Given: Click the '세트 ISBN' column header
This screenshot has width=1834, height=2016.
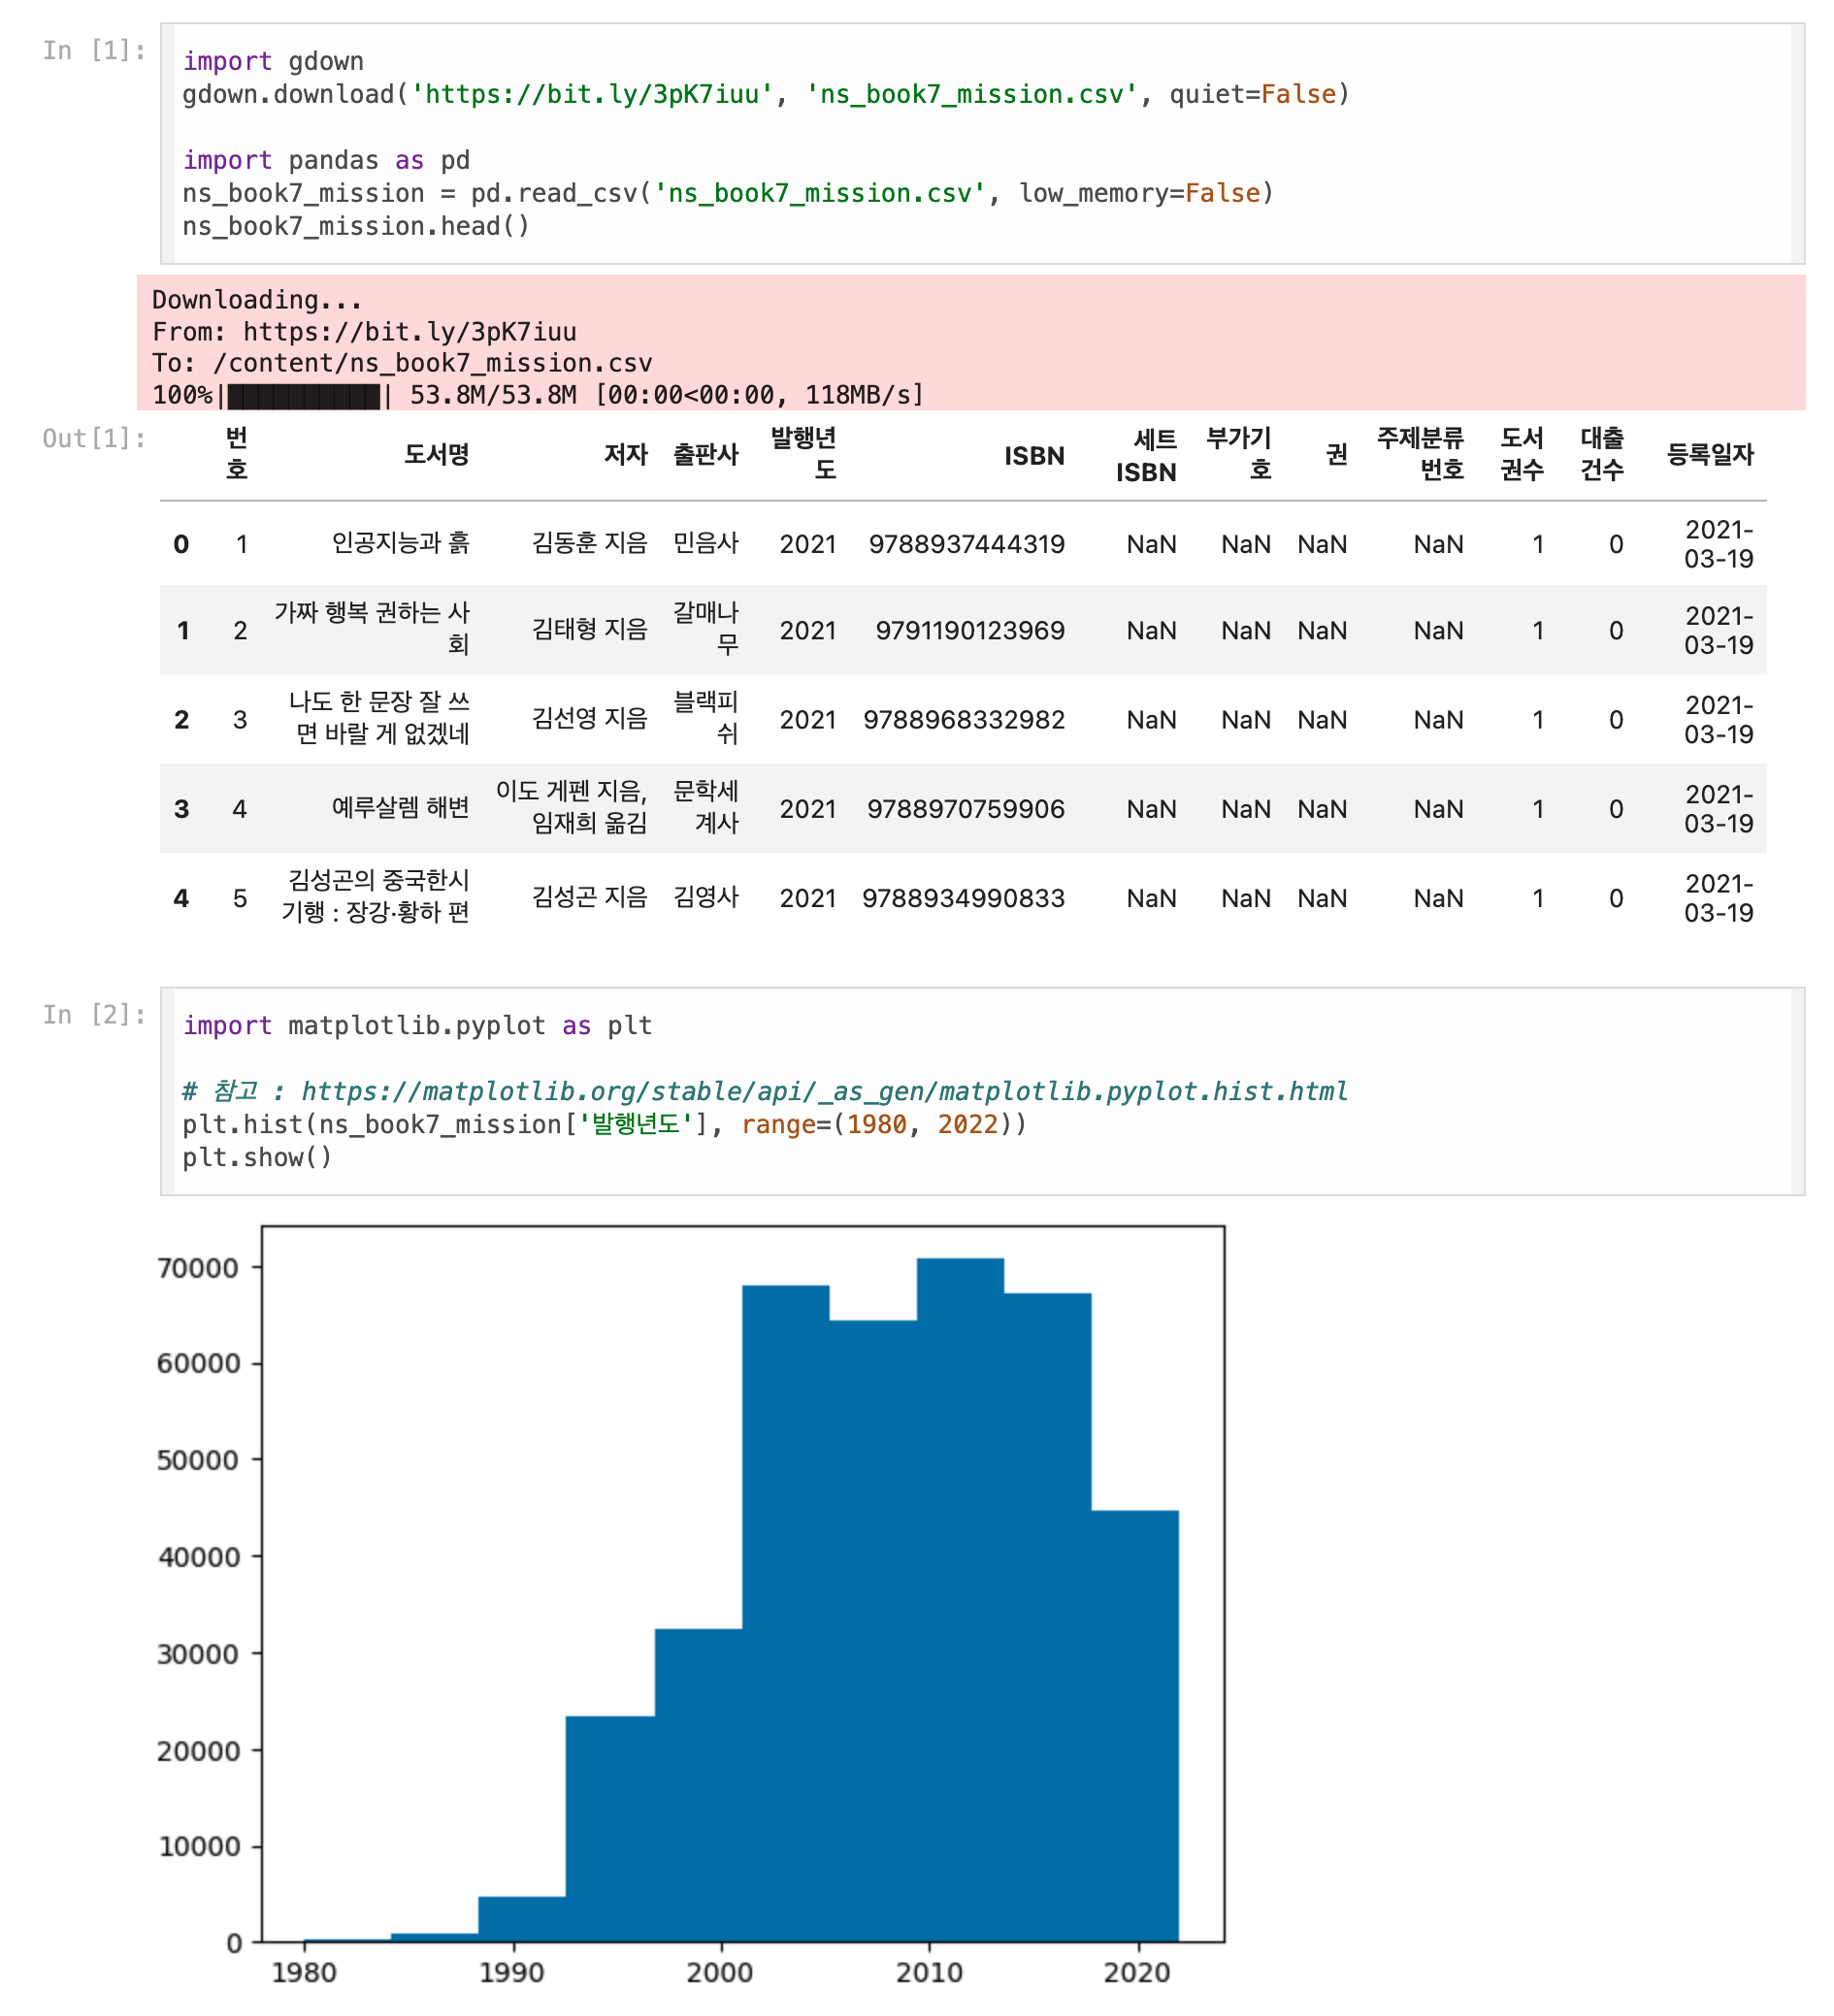Looking at the screenshot, I should [1146, 455].
